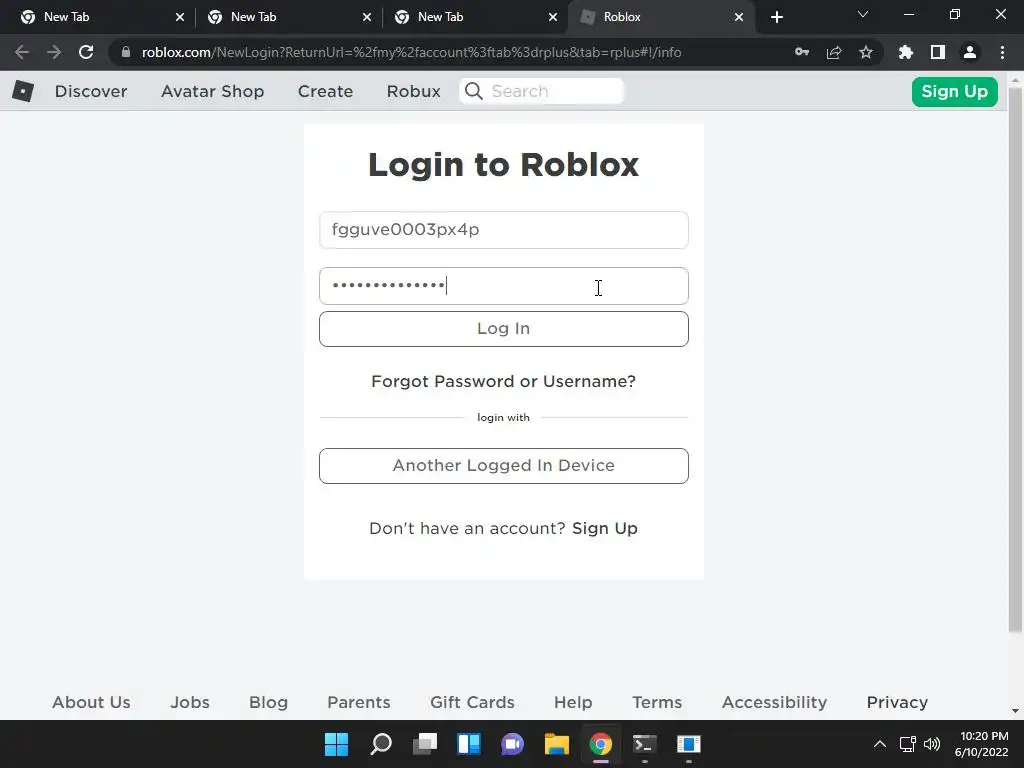Click the password input field

click(504, 286)
